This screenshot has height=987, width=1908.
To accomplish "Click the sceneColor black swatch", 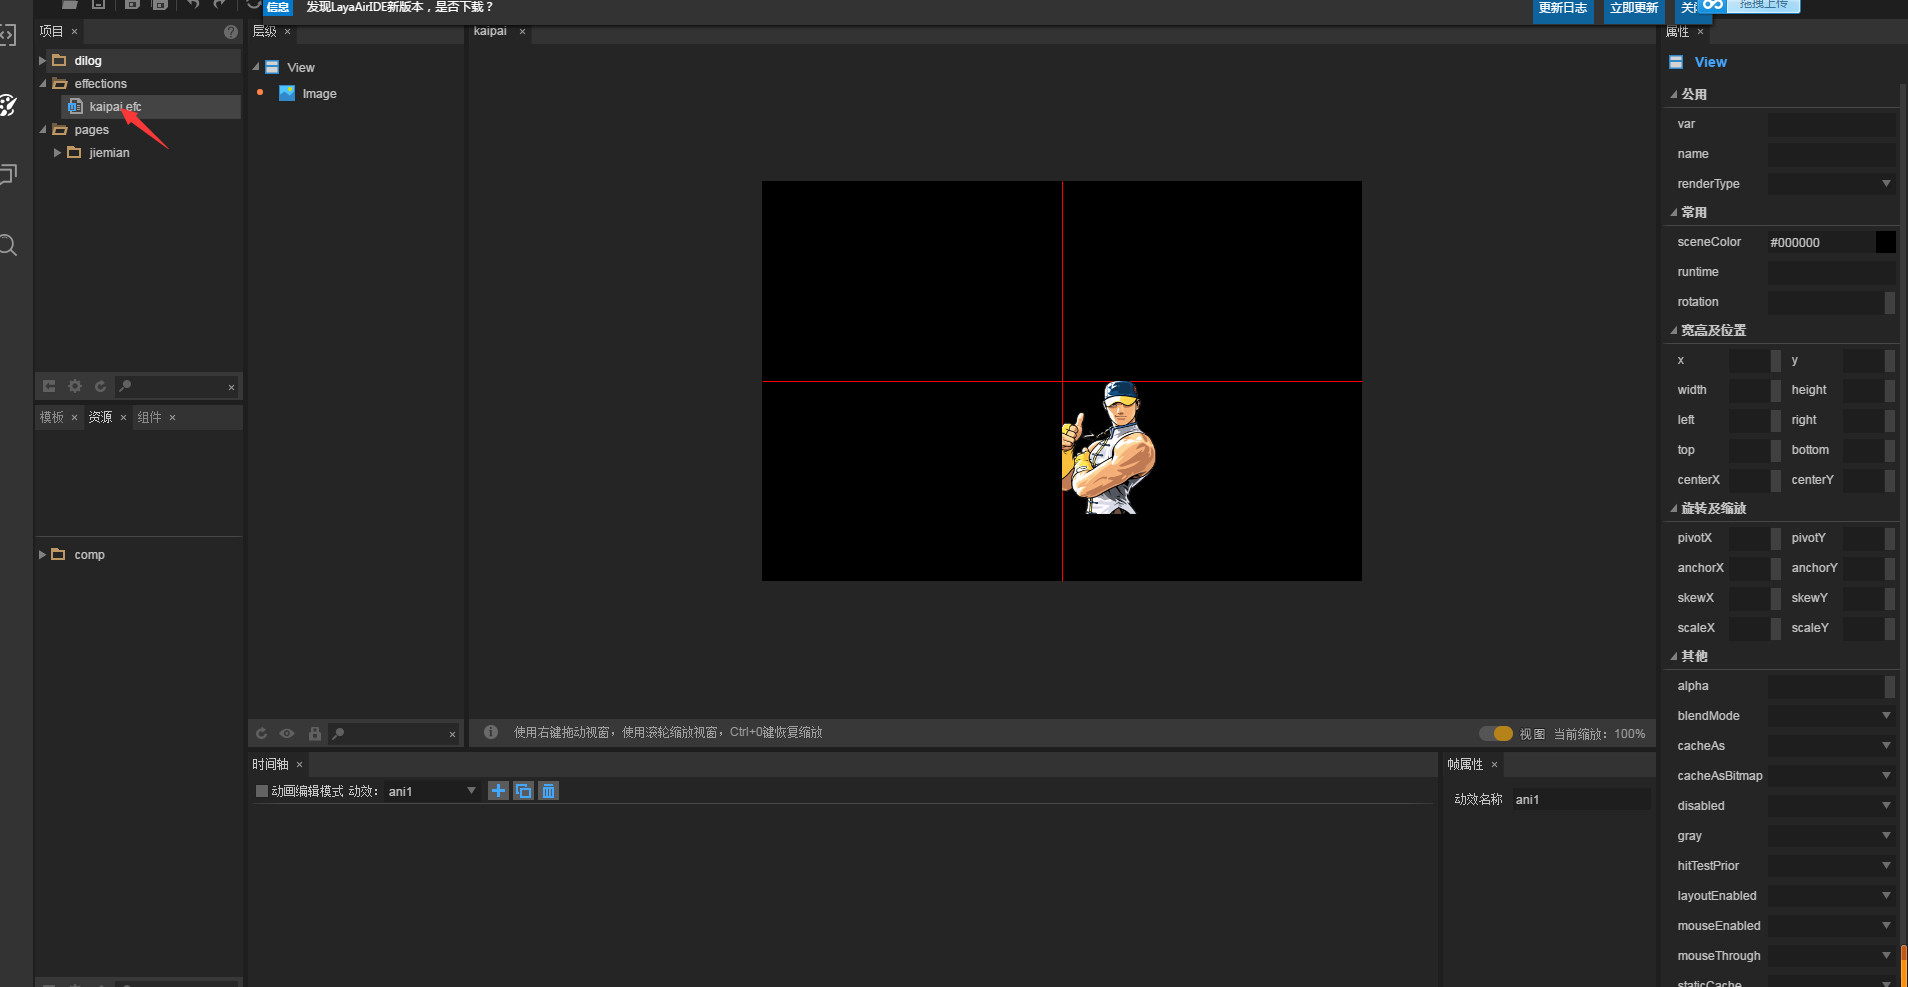I will point(1885,242).
